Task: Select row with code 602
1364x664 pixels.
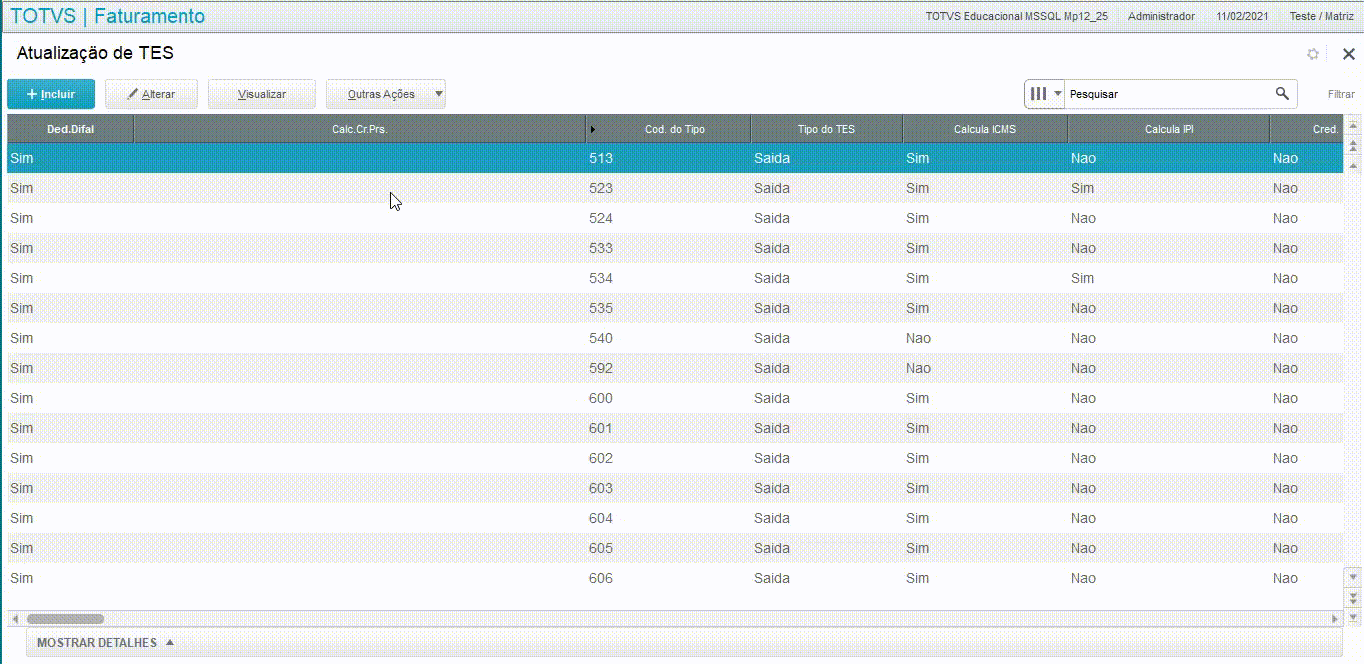Action: click(x=675, y=458)
